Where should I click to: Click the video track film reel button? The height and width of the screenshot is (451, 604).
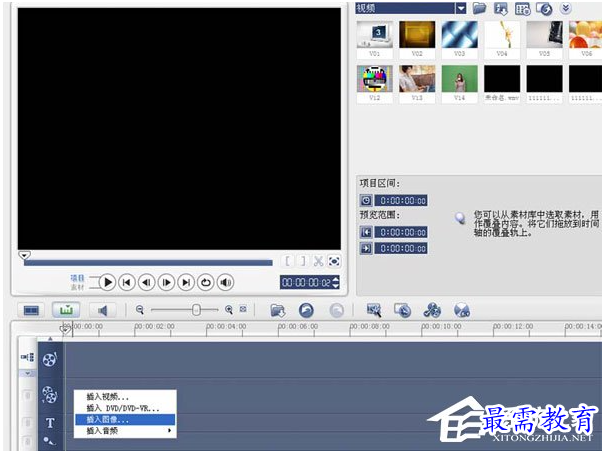pos(50,359)
